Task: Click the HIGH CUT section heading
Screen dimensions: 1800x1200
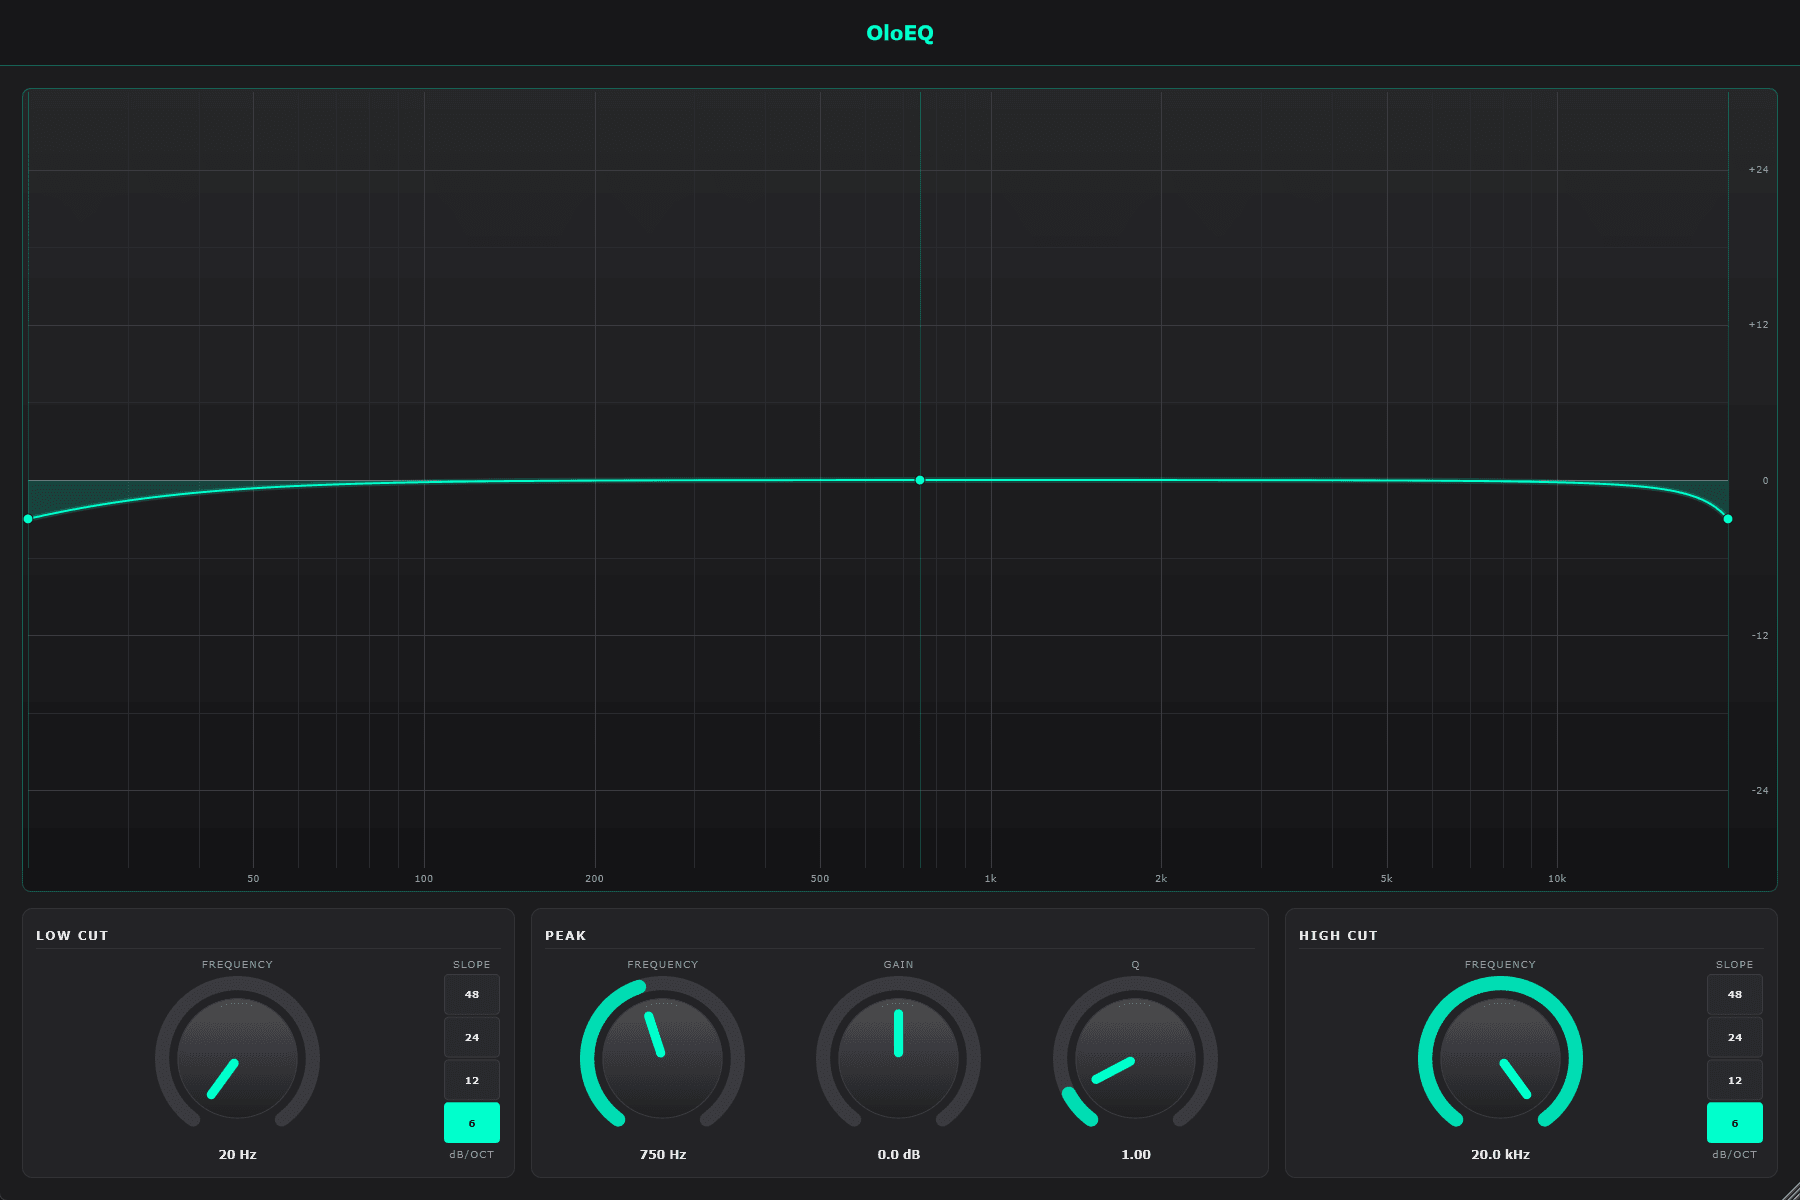Action: 1338,936
